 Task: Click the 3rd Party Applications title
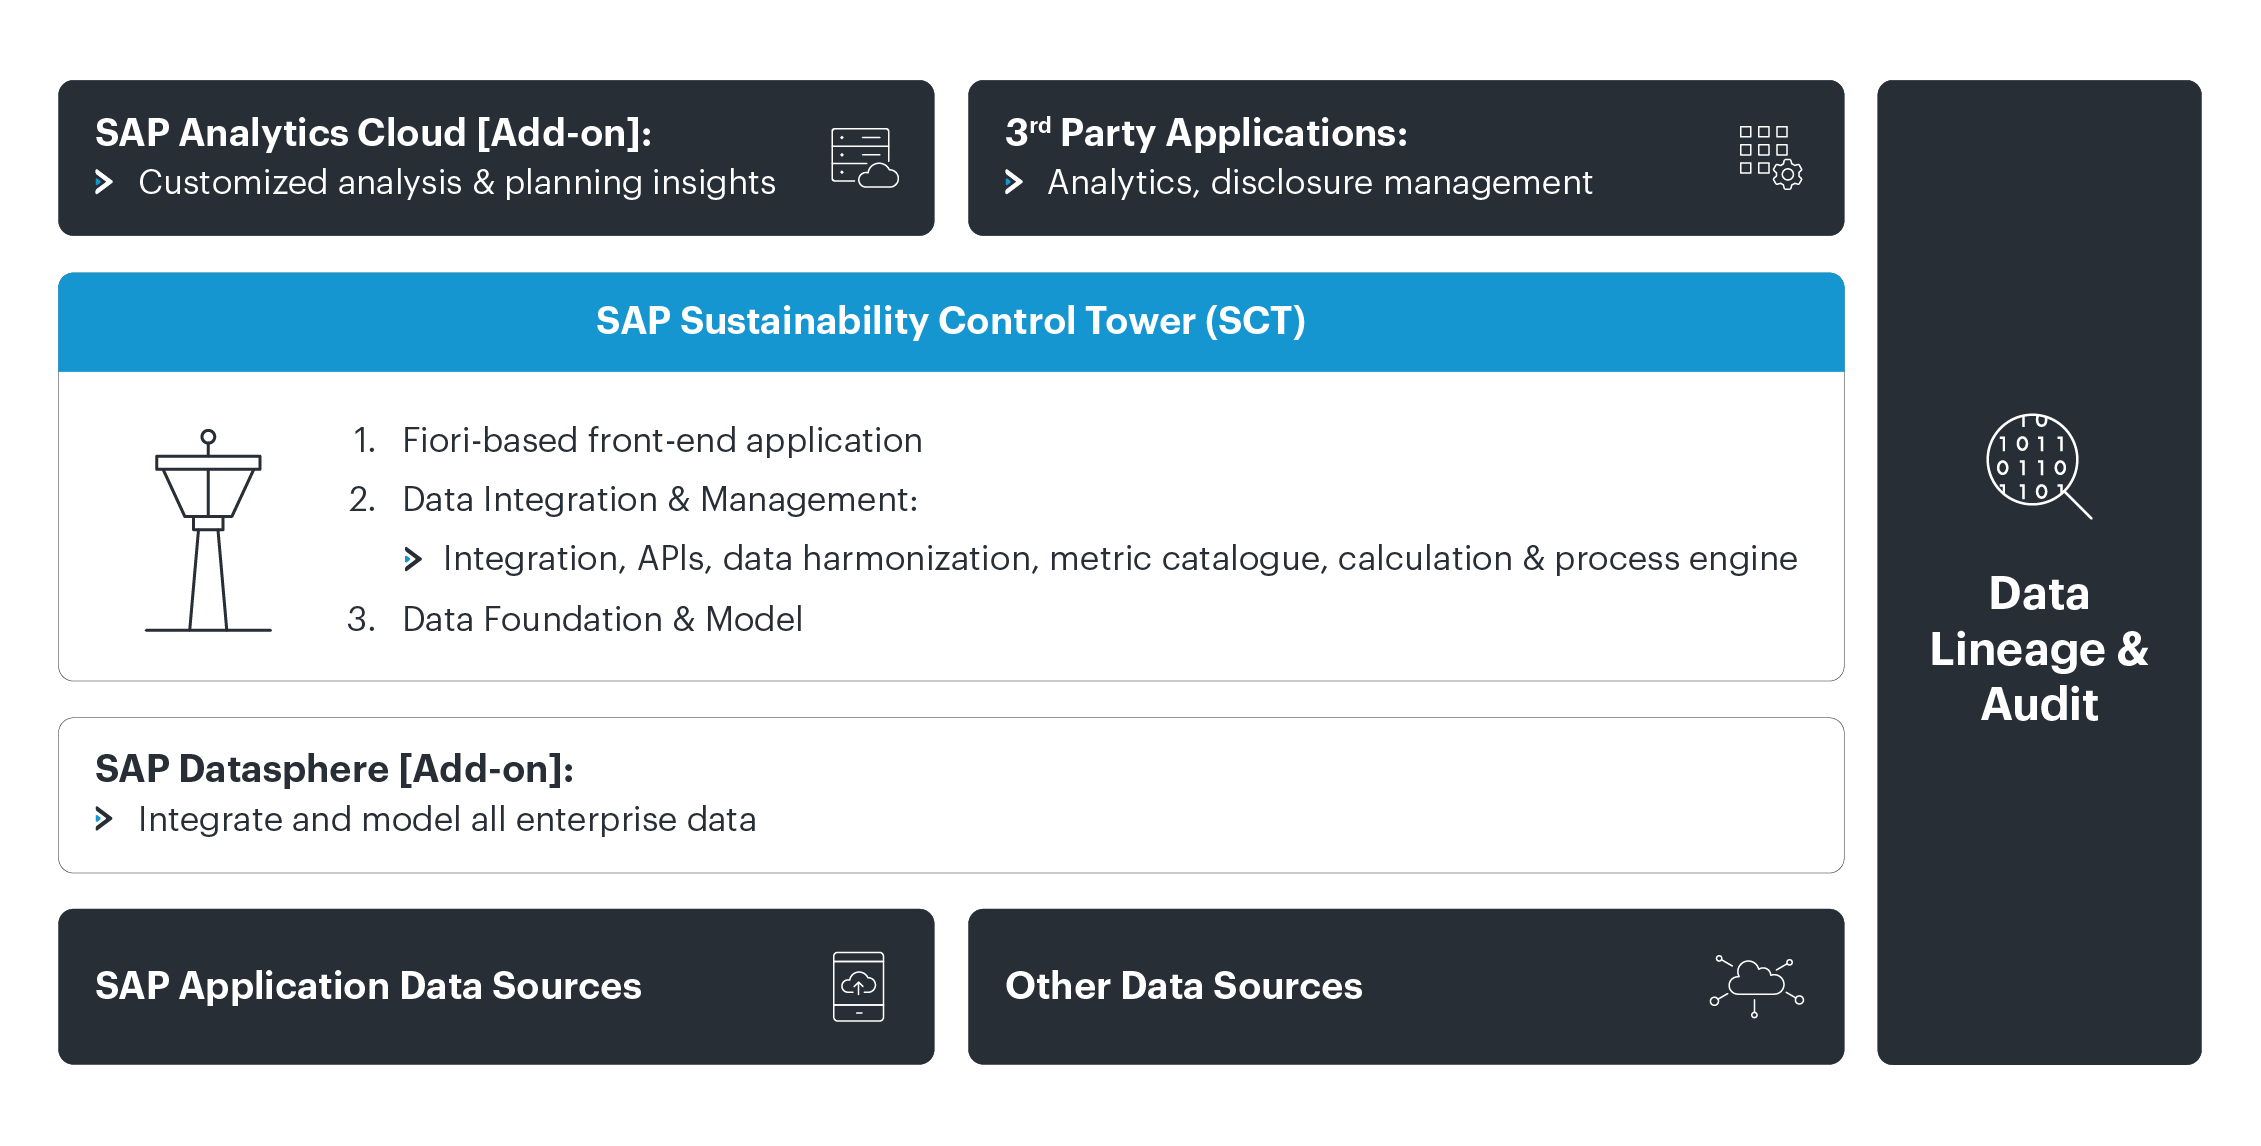[1206, 133]
